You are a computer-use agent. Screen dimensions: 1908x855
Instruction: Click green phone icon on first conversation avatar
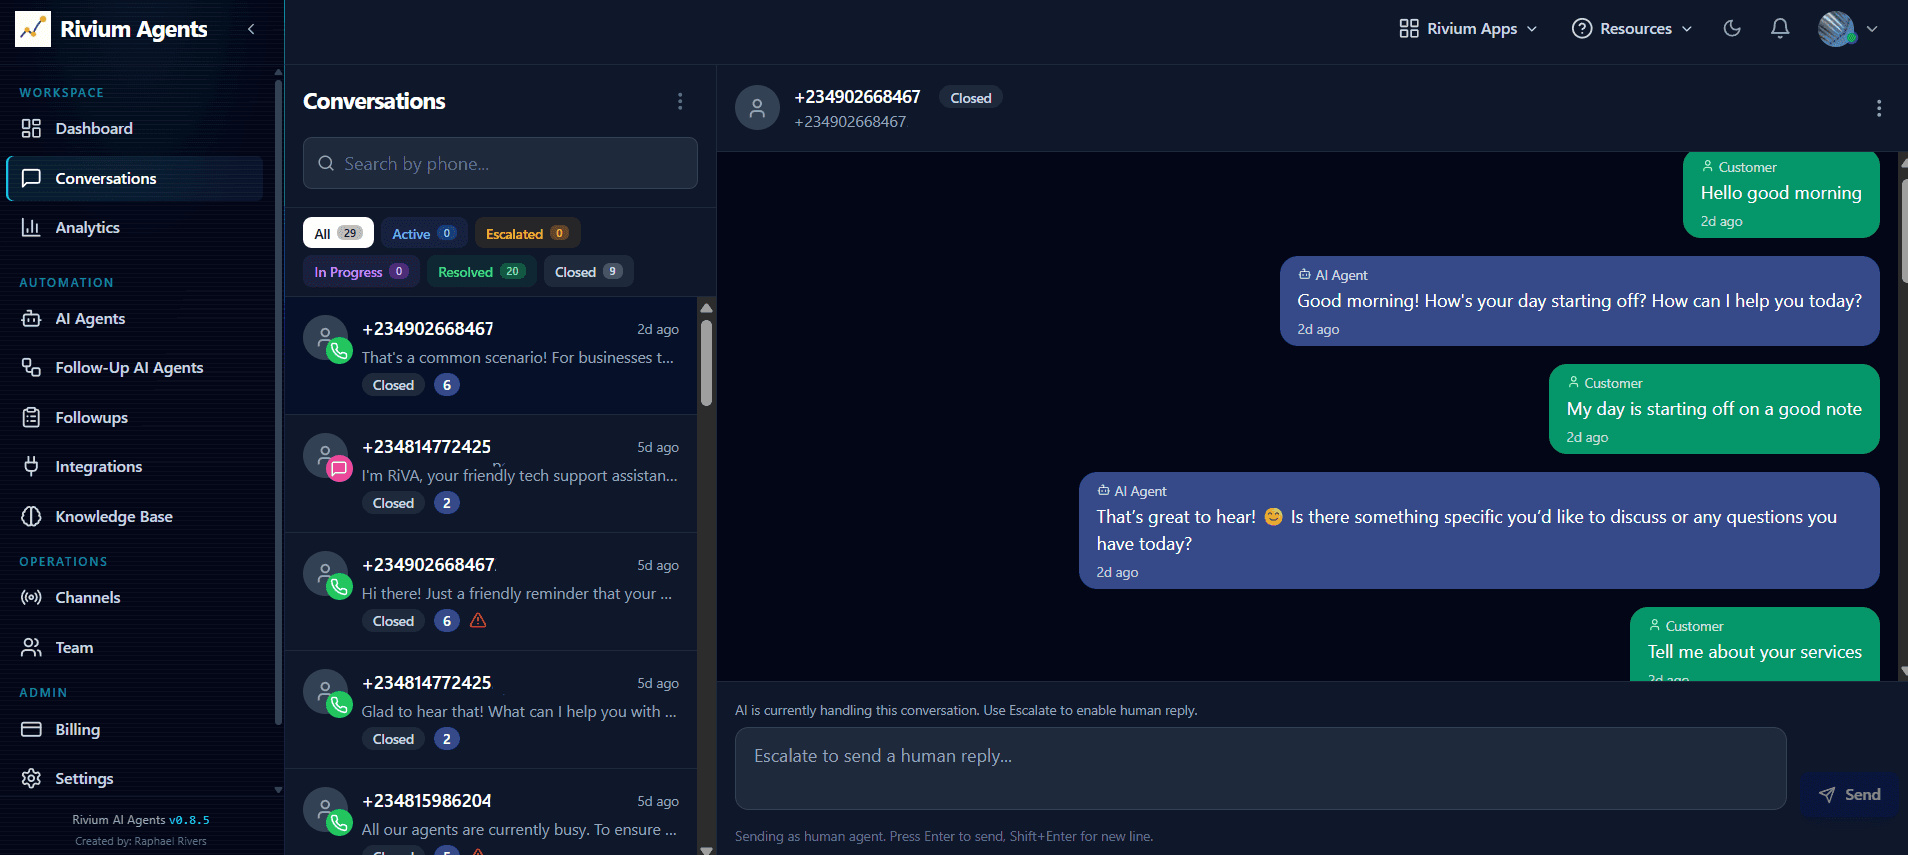(x=340, y=351)
